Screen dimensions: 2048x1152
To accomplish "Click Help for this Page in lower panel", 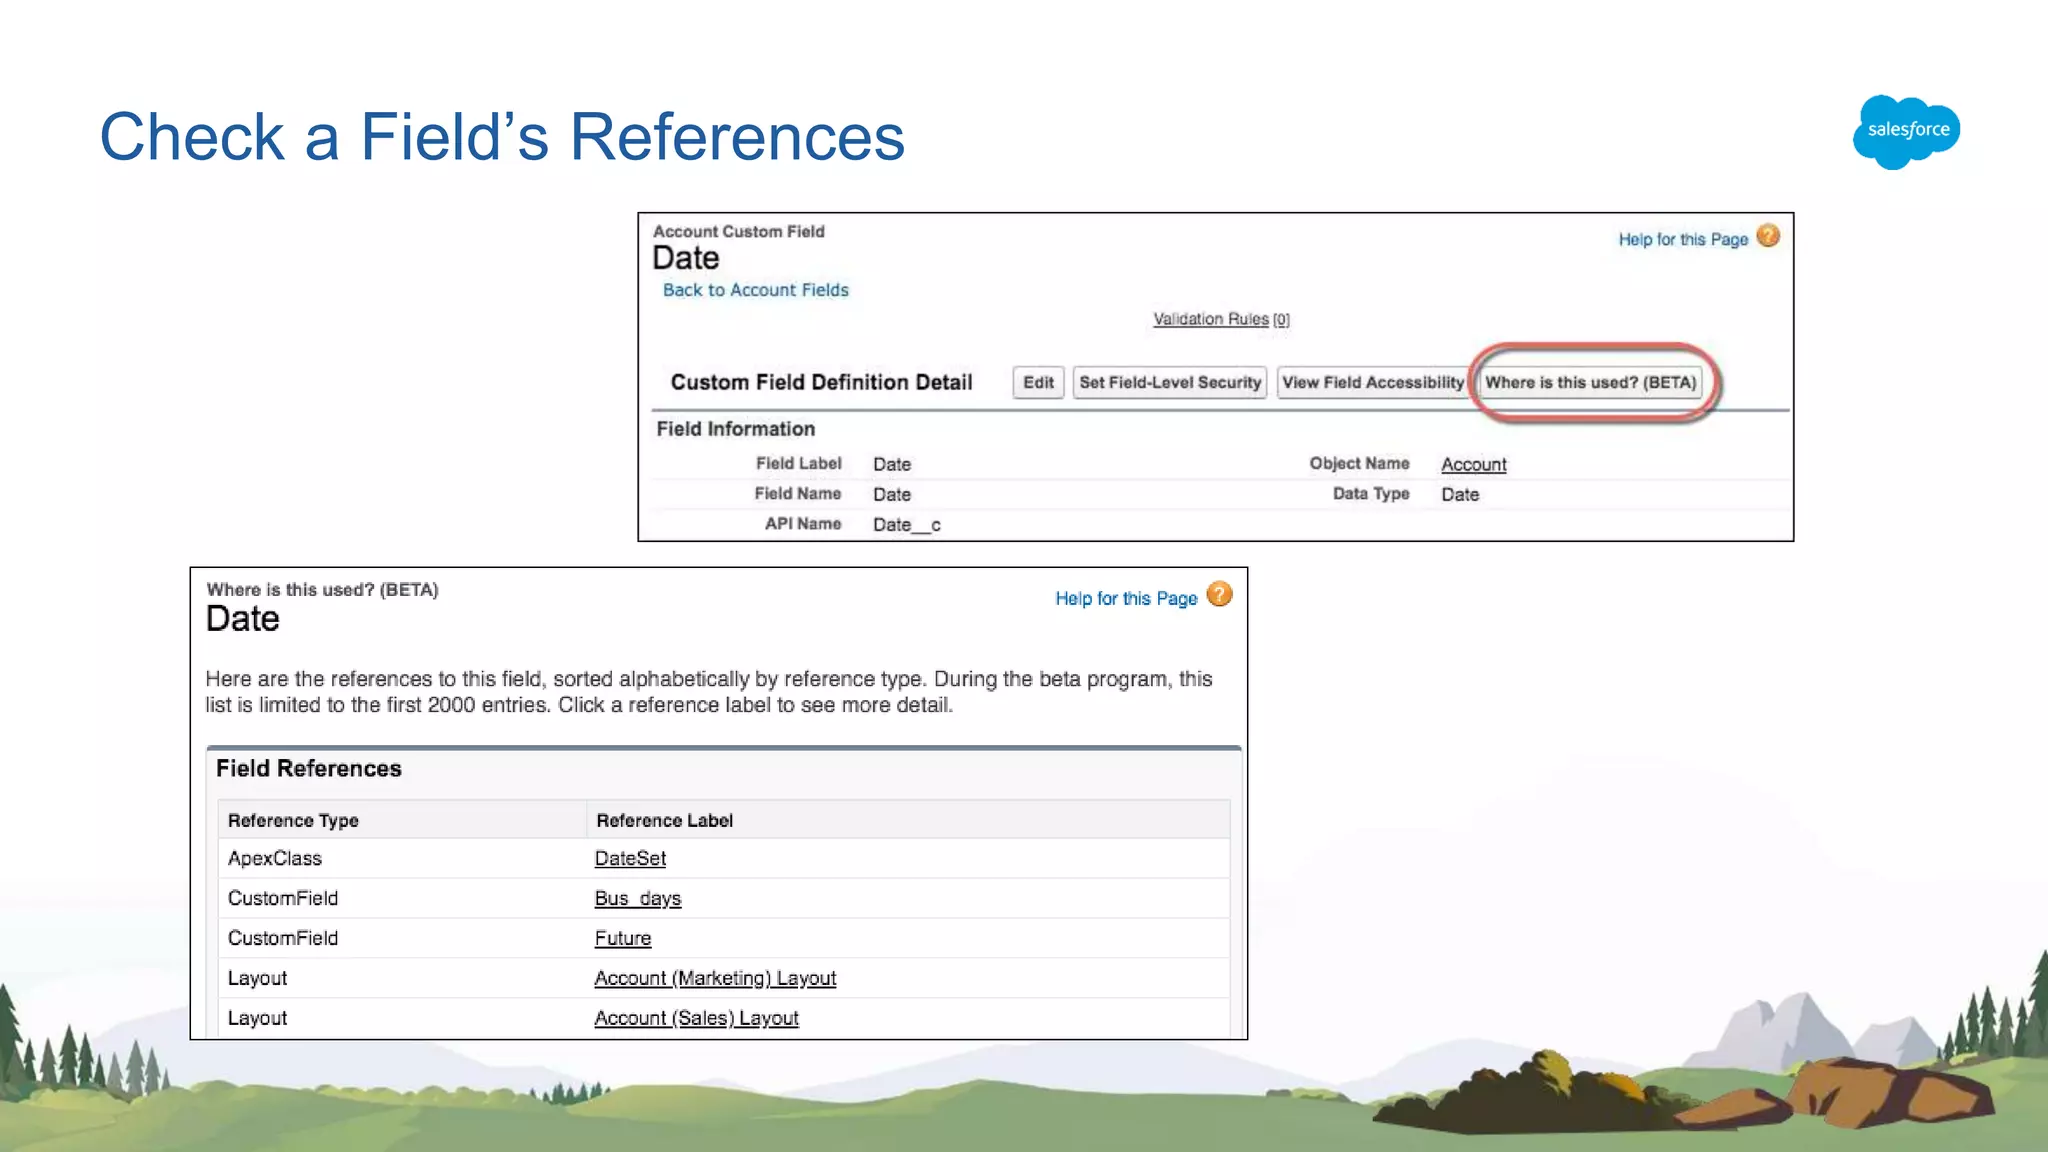I will coord(1126,599).
